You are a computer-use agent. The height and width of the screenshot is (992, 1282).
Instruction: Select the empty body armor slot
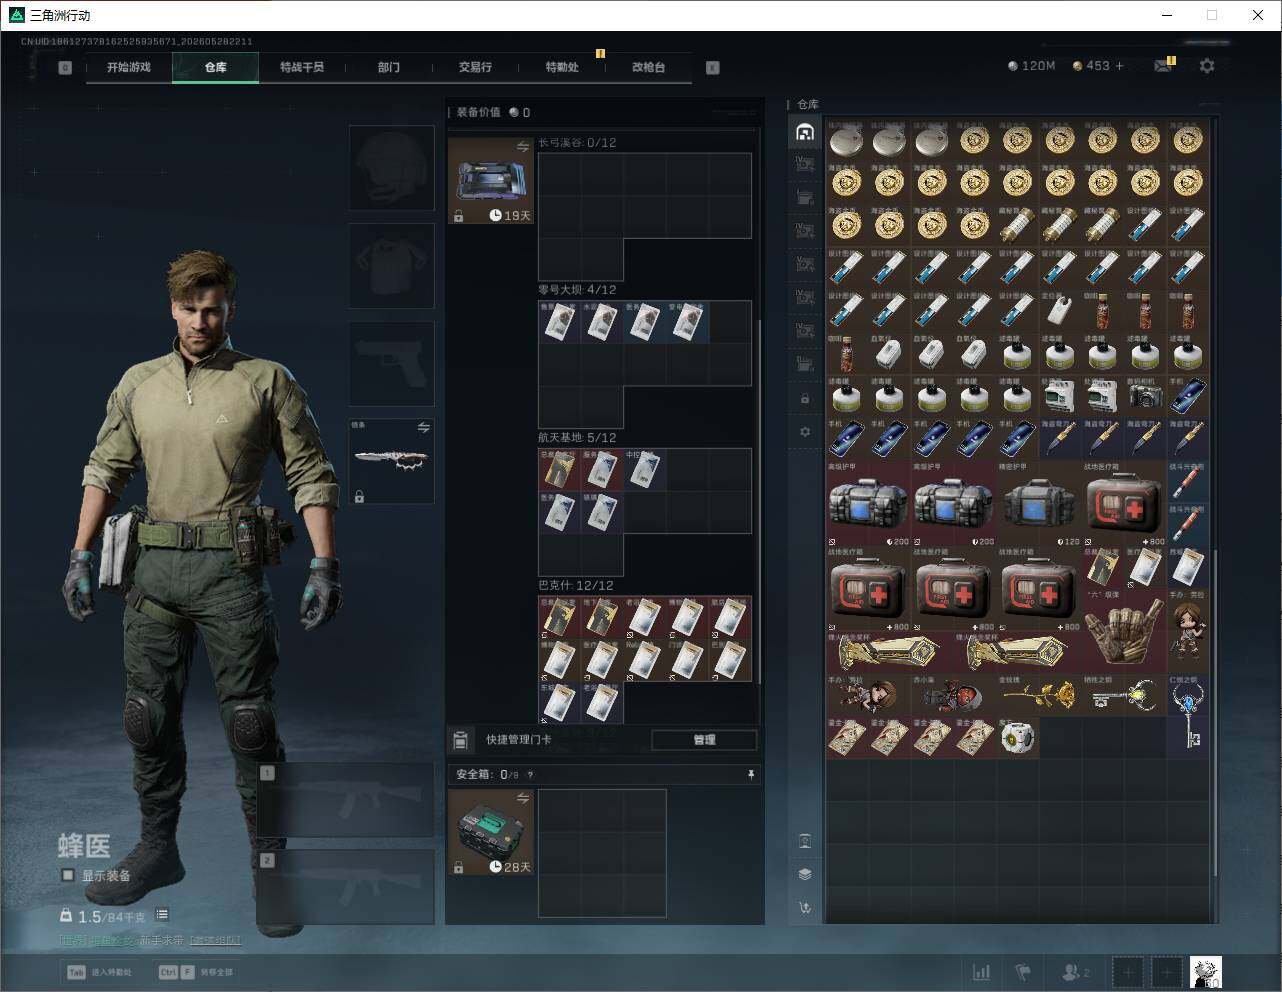coord(392,266)
